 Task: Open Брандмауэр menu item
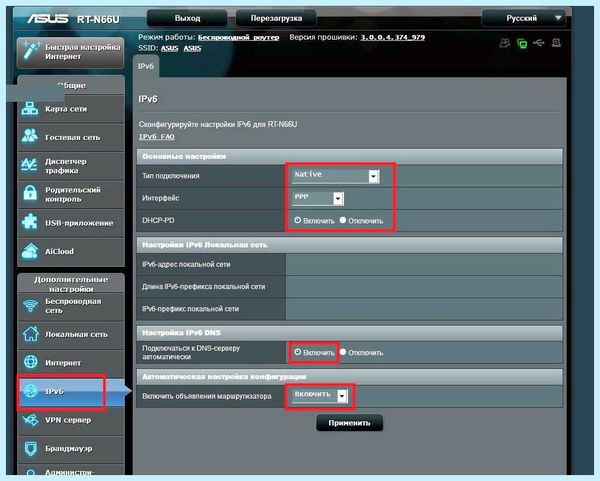point(71,448)
